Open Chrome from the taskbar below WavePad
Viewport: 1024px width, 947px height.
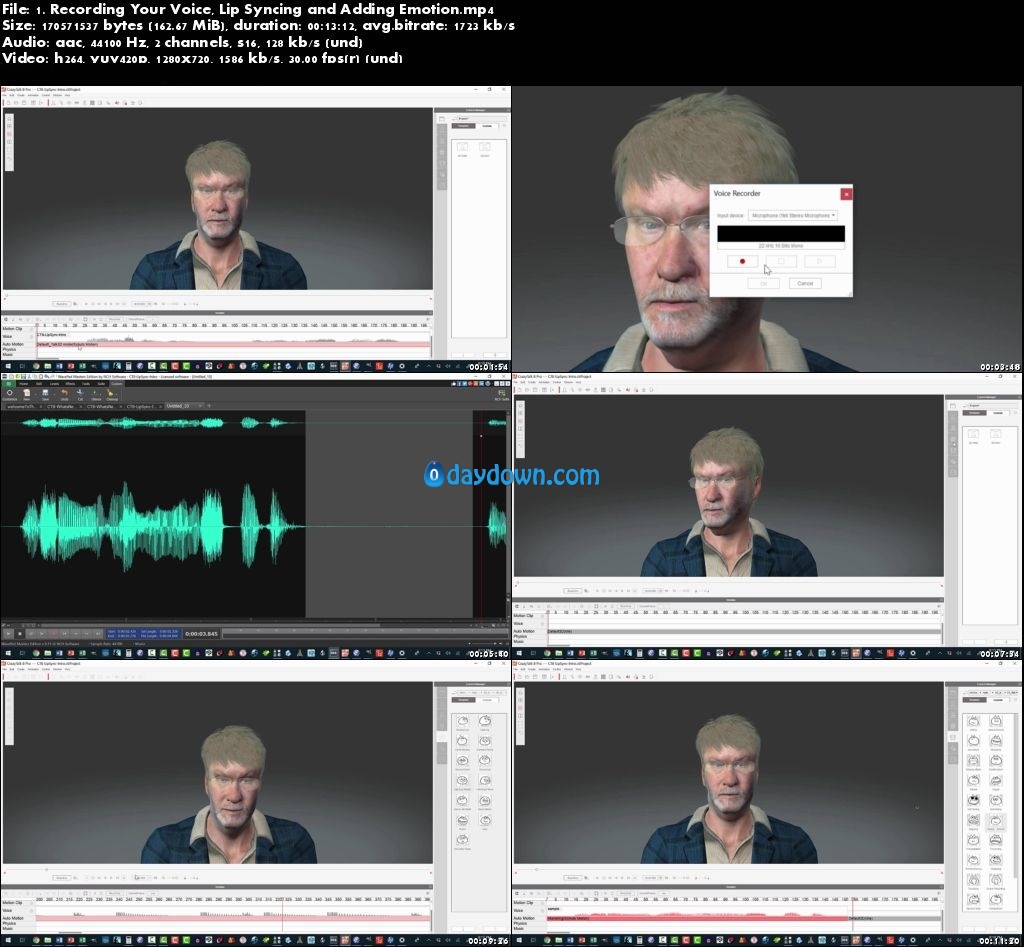36,653
